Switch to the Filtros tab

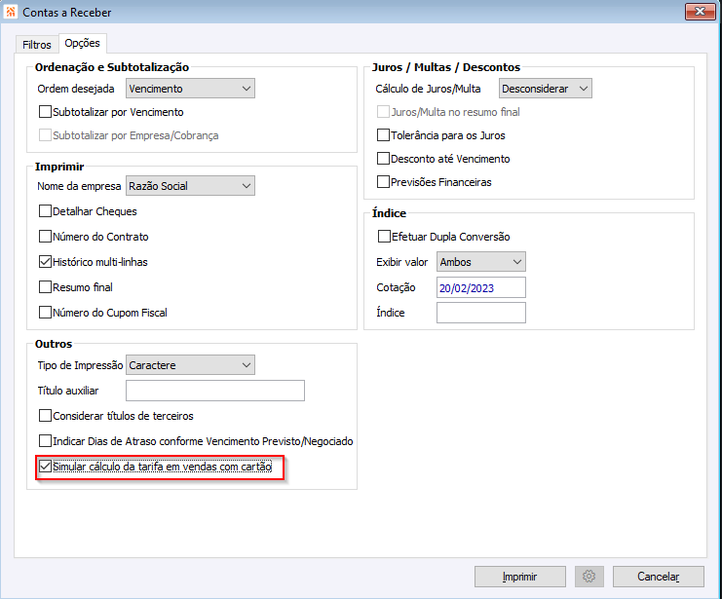point(37,45)
